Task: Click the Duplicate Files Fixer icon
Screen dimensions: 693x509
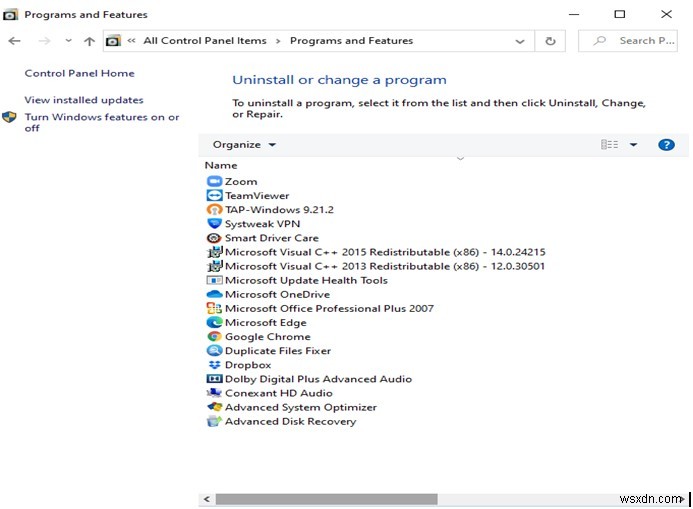Action: click(214, 351)
